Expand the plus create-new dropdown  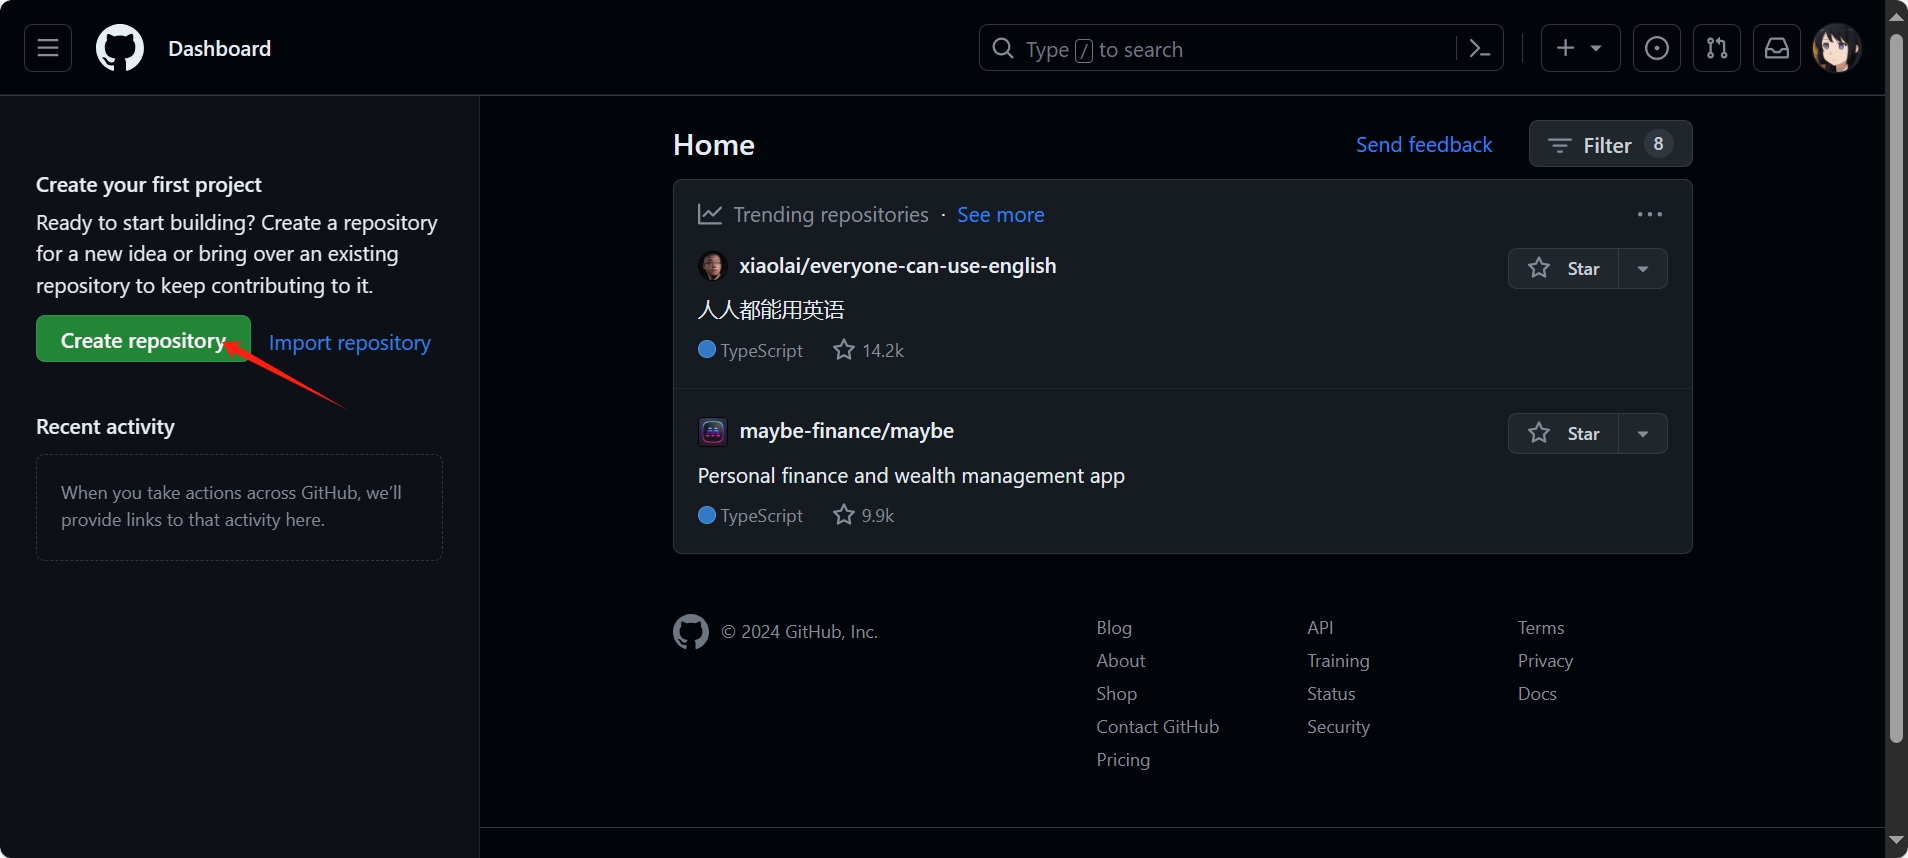[x=1580, y=48]
